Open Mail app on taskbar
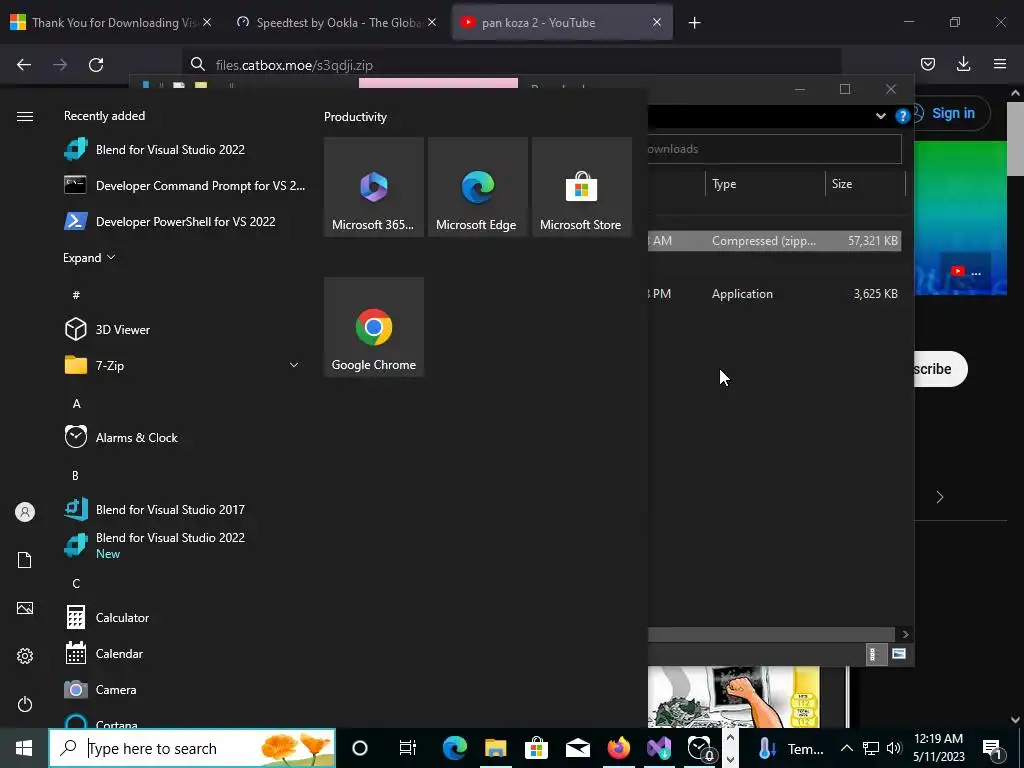 coord(577,748)
